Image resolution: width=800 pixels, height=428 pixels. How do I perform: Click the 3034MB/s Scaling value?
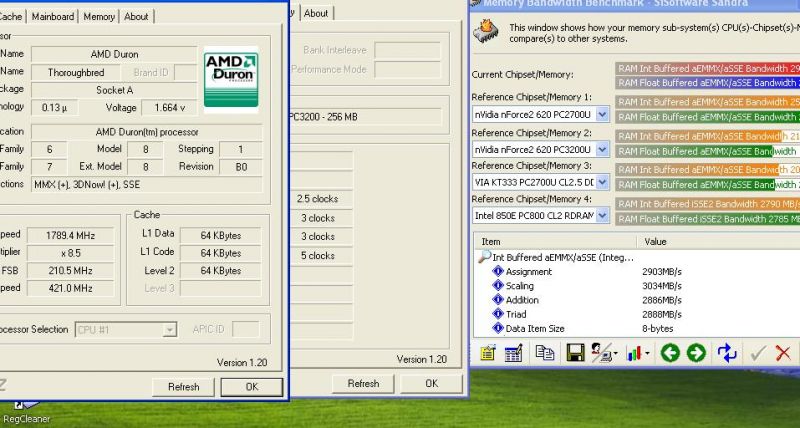click(x=662, y=286)
